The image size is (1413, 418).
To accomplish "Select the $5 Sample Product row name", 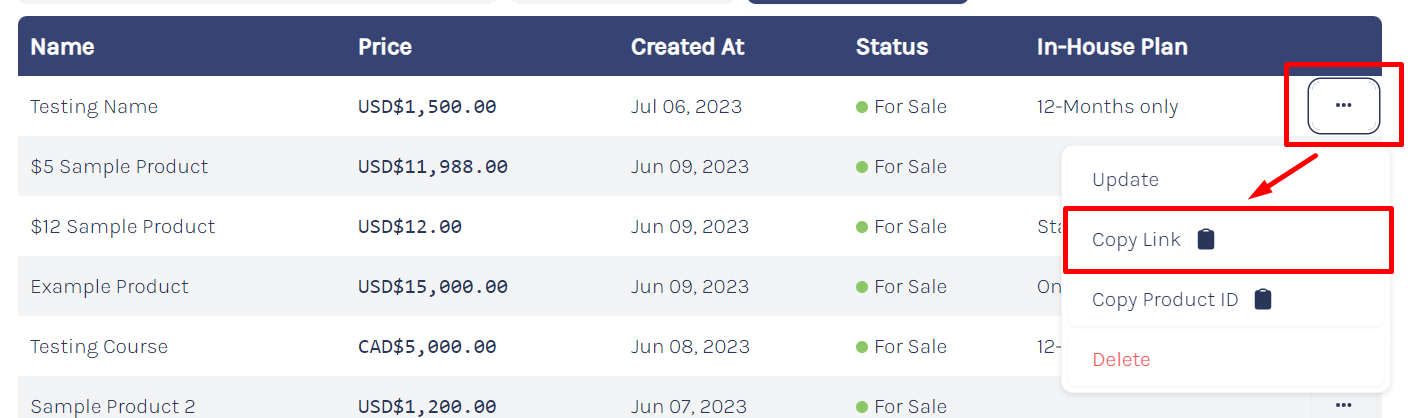I will 119,166.
